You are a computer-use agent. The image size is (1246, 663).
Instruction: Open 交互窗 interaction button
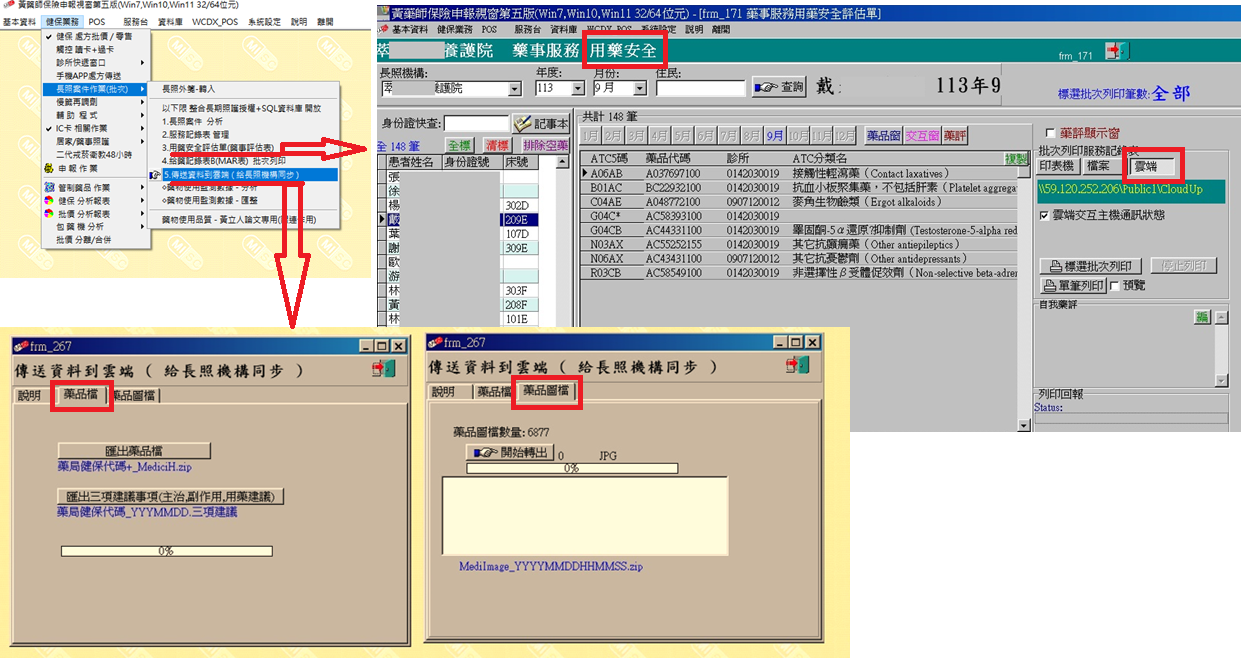click(x=922, y=136)
